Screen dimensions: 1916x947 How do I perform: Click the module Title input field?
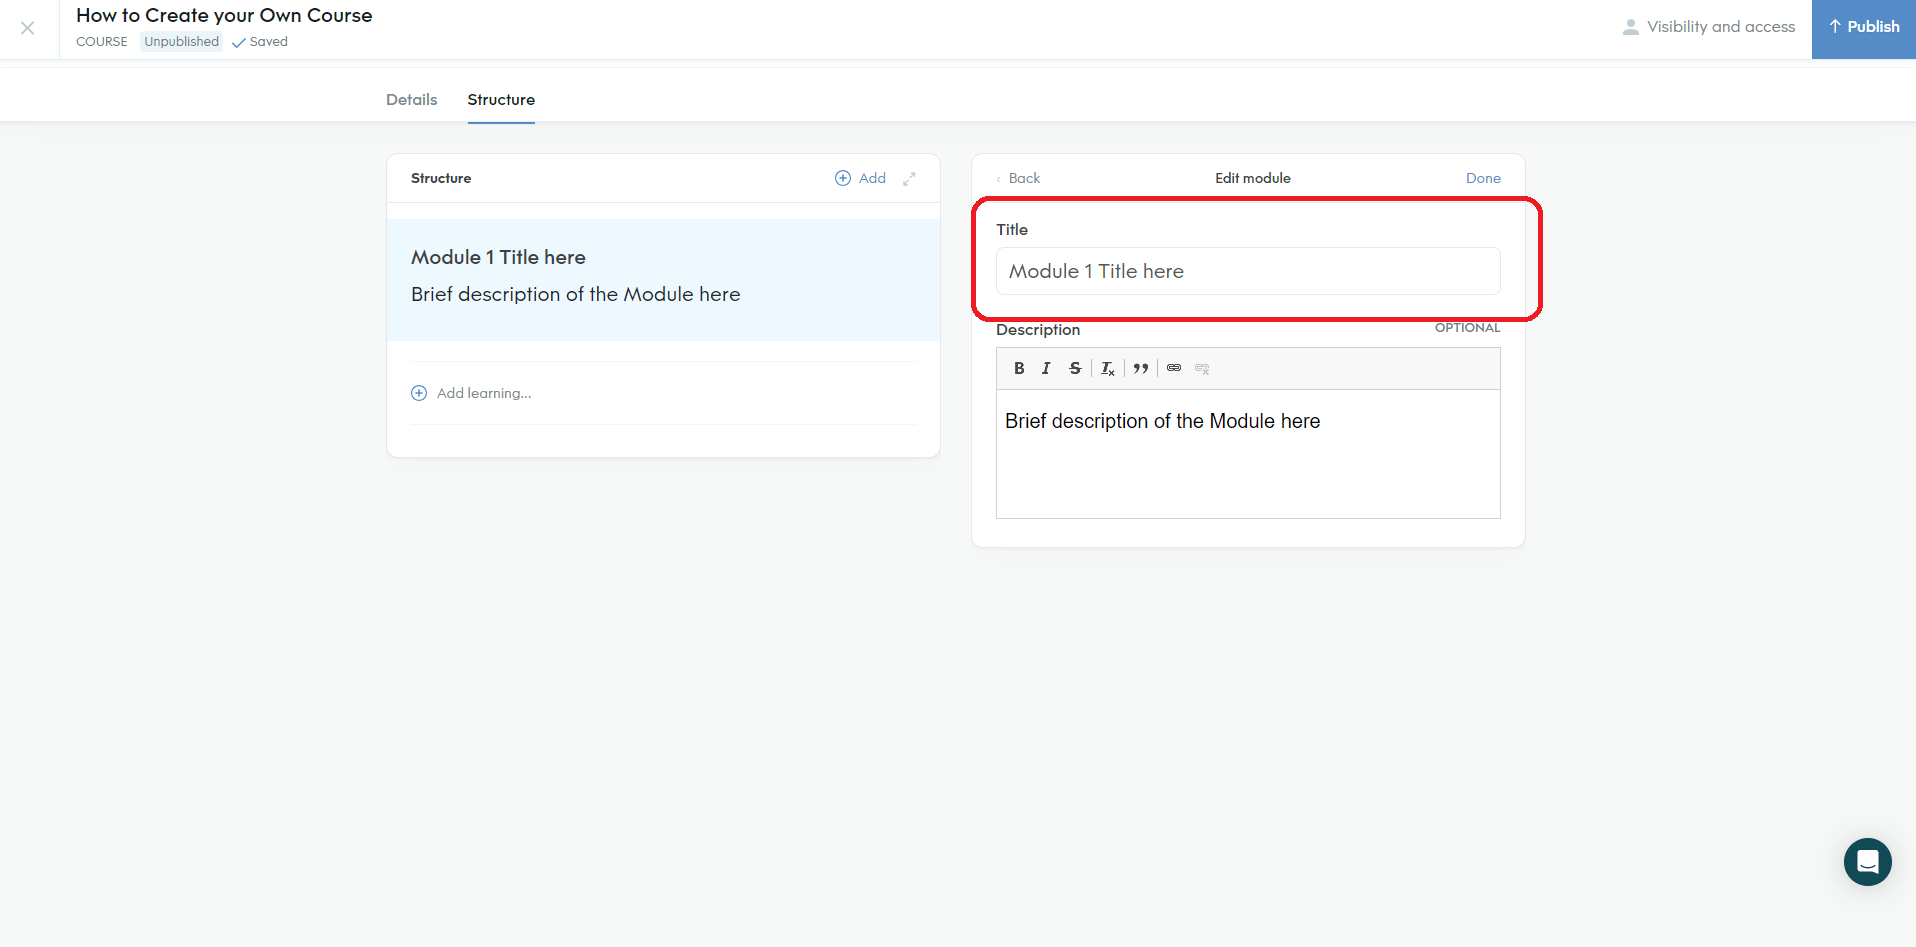(x=1248, y=271)
